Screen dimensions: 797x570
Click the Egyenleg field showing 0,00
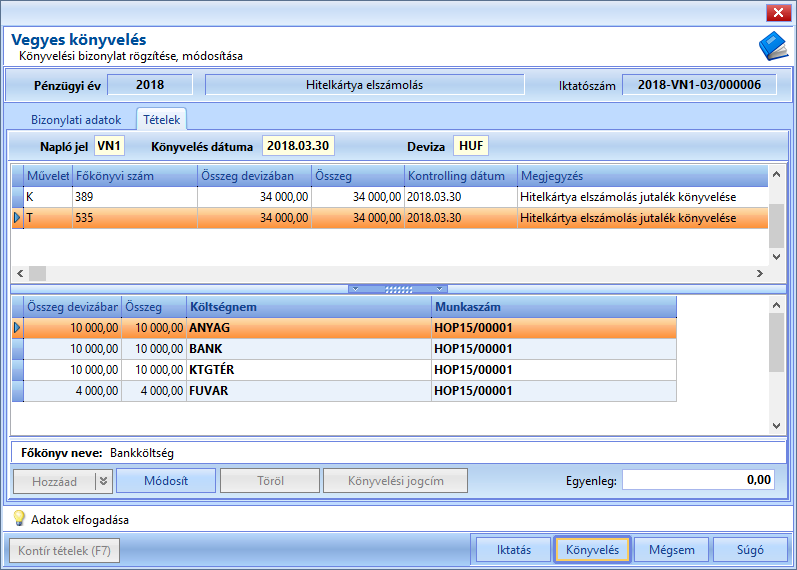coord(698,479)
